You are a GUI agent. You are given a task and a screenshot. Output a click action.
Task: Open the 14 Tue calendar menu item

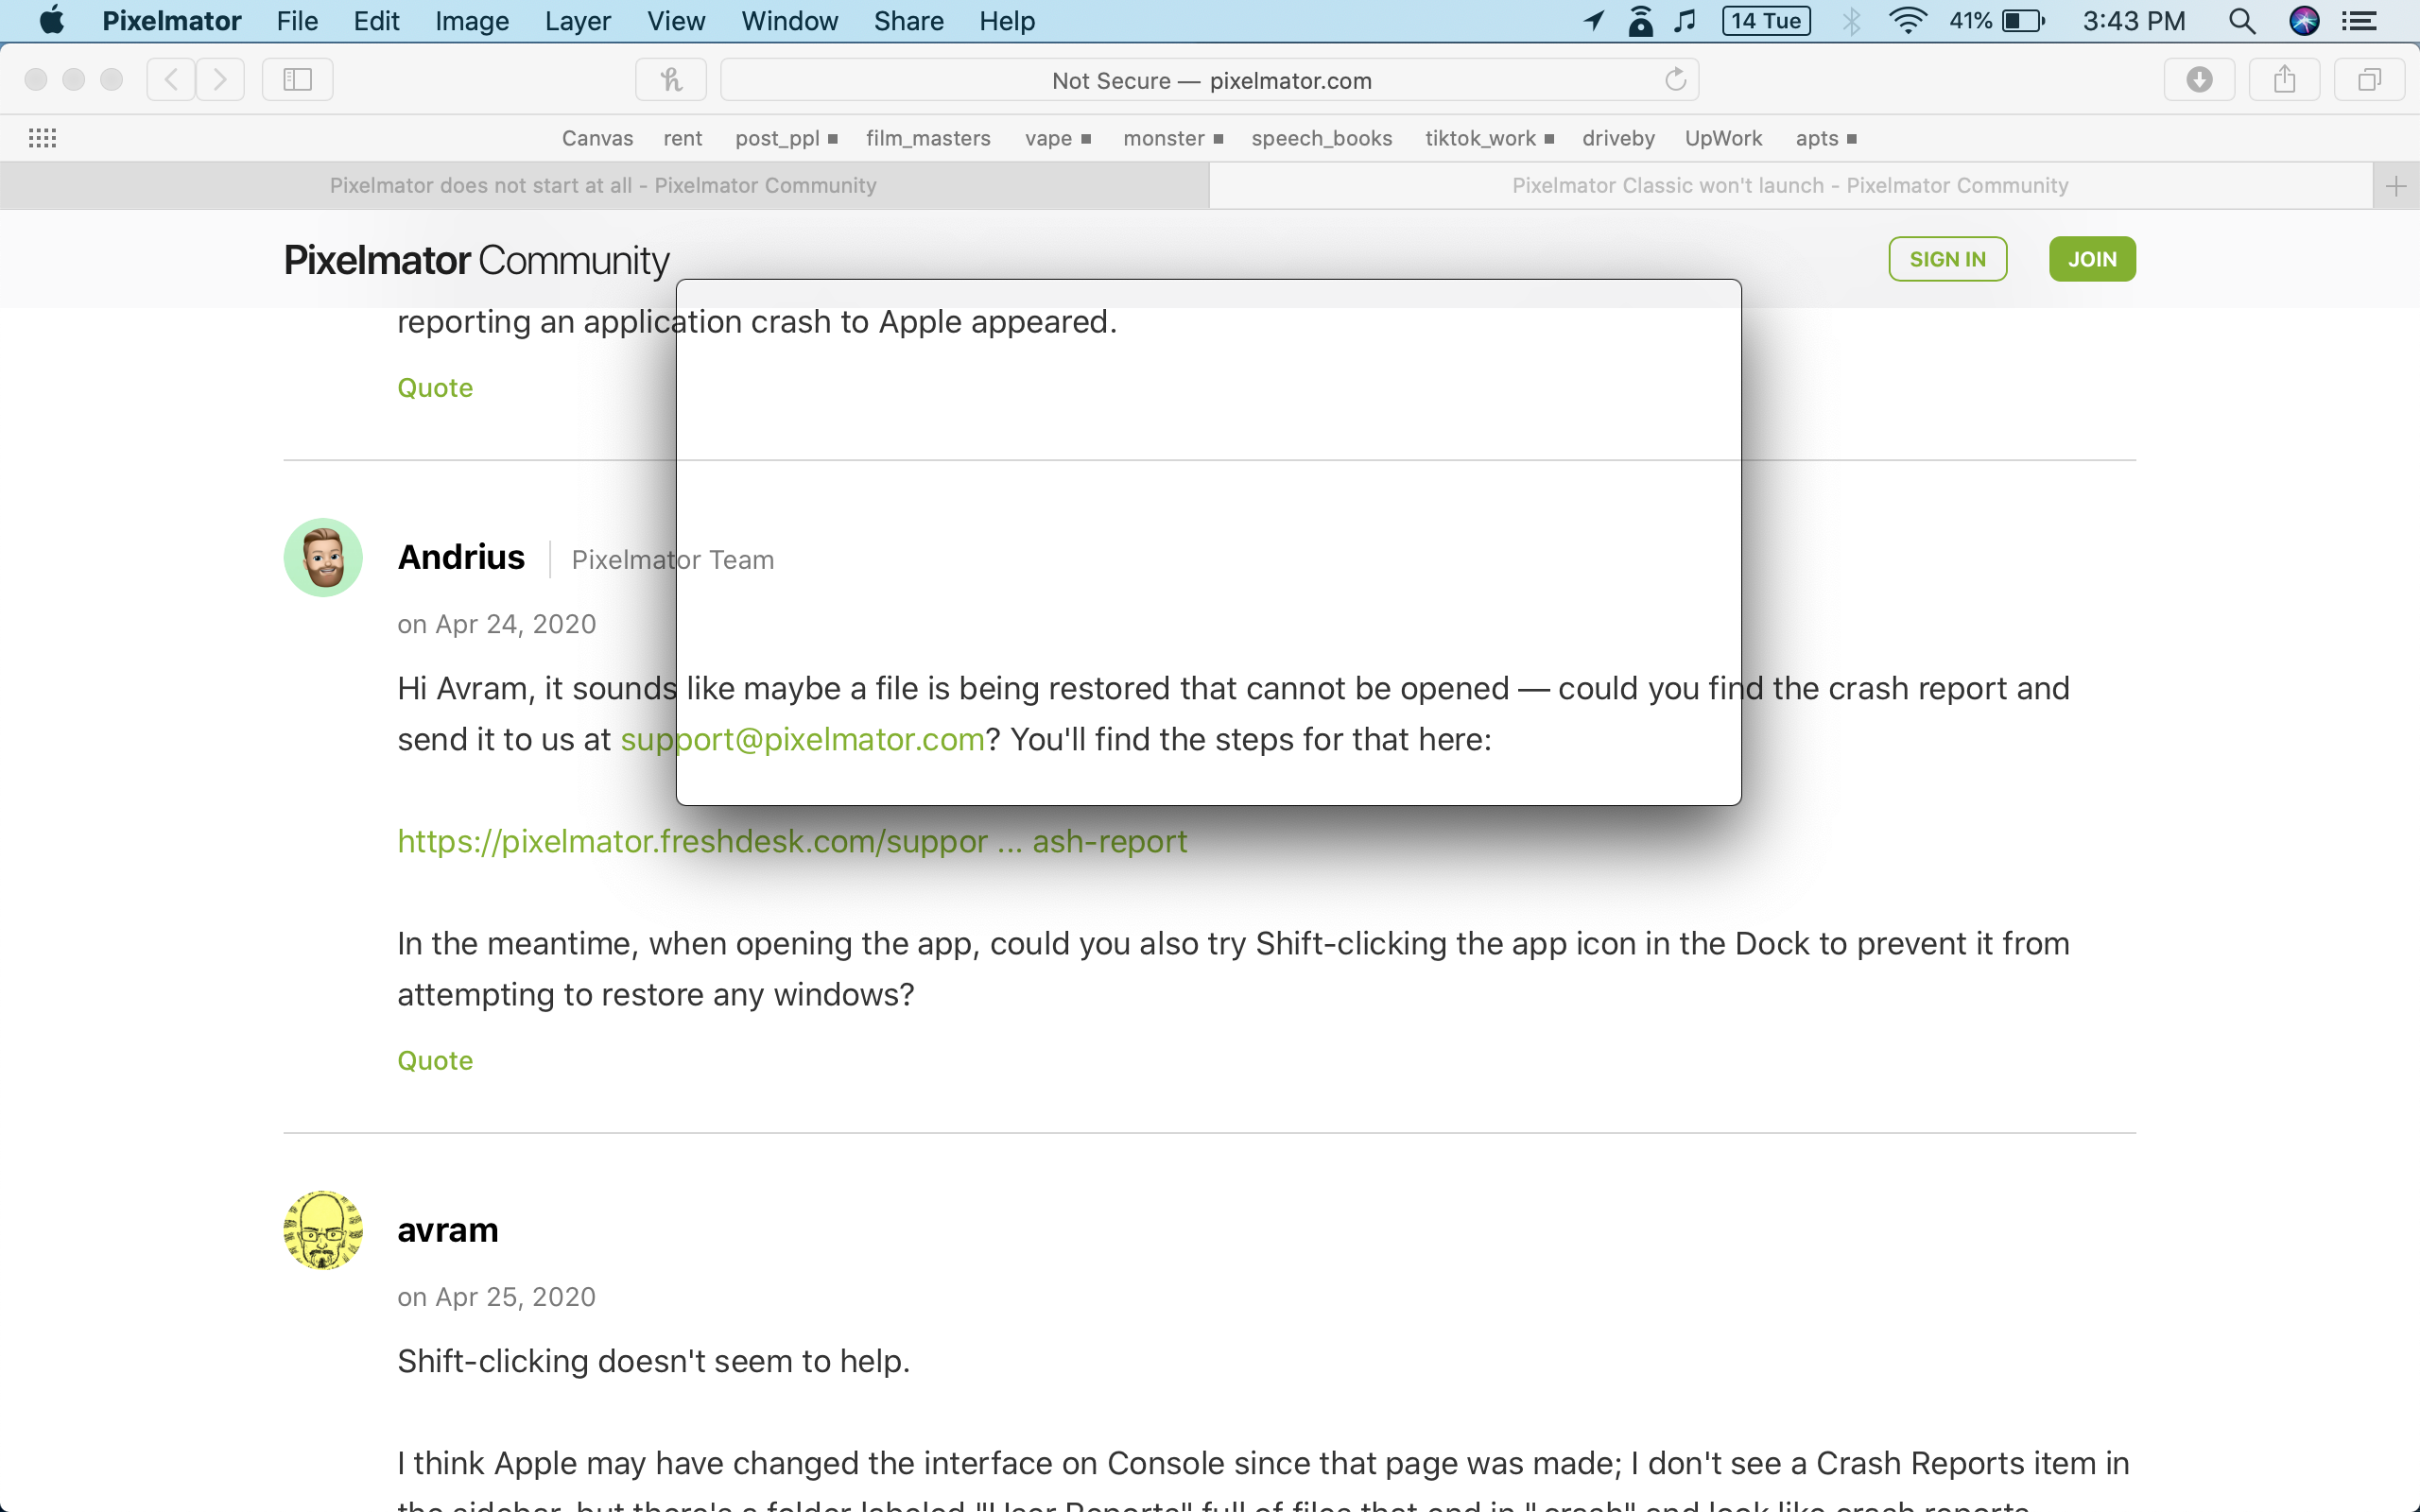click(1766, 21)
